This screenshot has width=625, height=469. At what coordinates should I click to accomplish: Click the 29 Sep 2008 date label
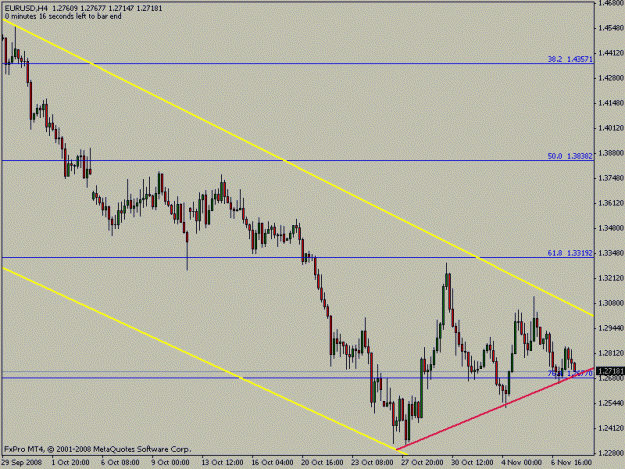22,463
